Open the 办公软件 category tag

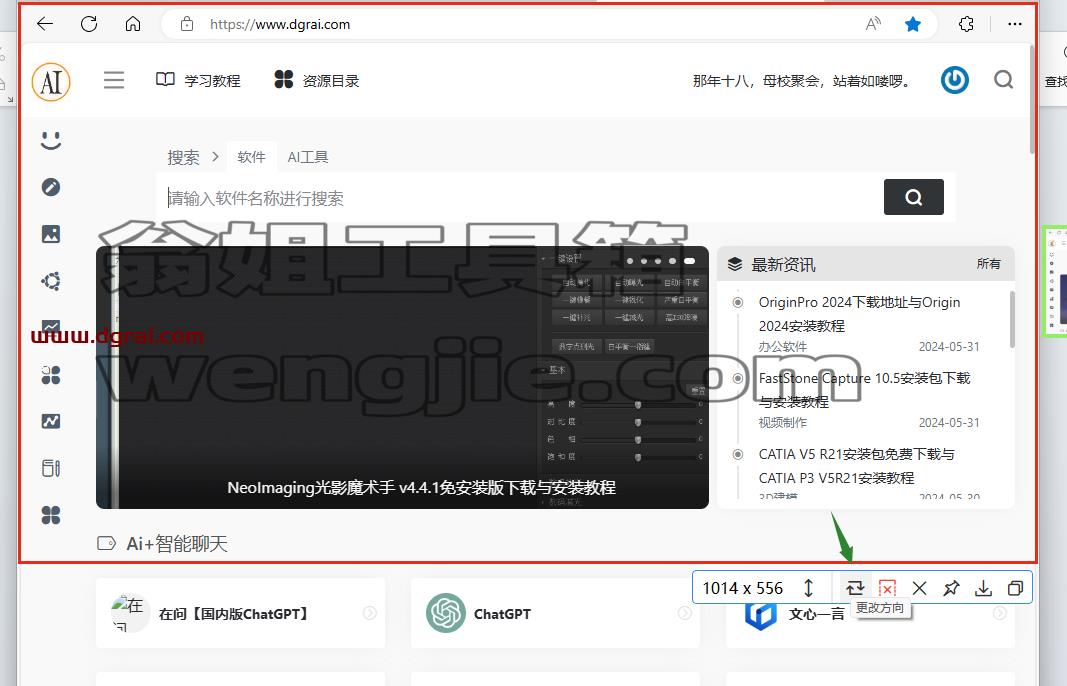(x=783, y=346)
